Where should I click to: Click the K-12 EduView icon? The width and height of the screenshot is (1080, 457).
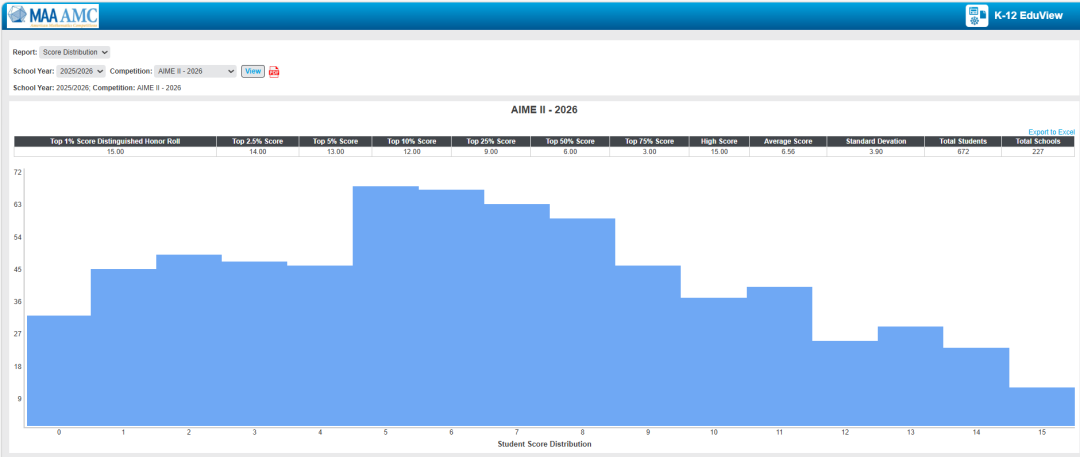click(977, 15)
